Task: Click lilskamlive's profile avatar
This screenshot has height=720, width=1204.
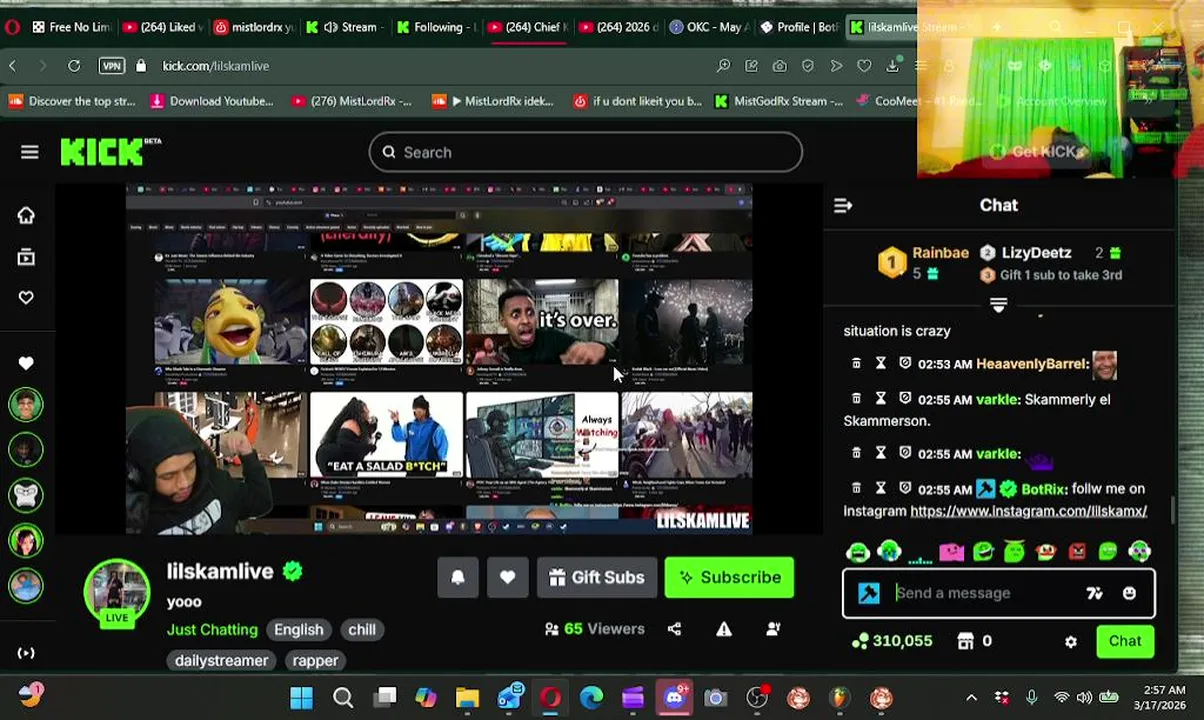Action: click(x=117, y=590)
